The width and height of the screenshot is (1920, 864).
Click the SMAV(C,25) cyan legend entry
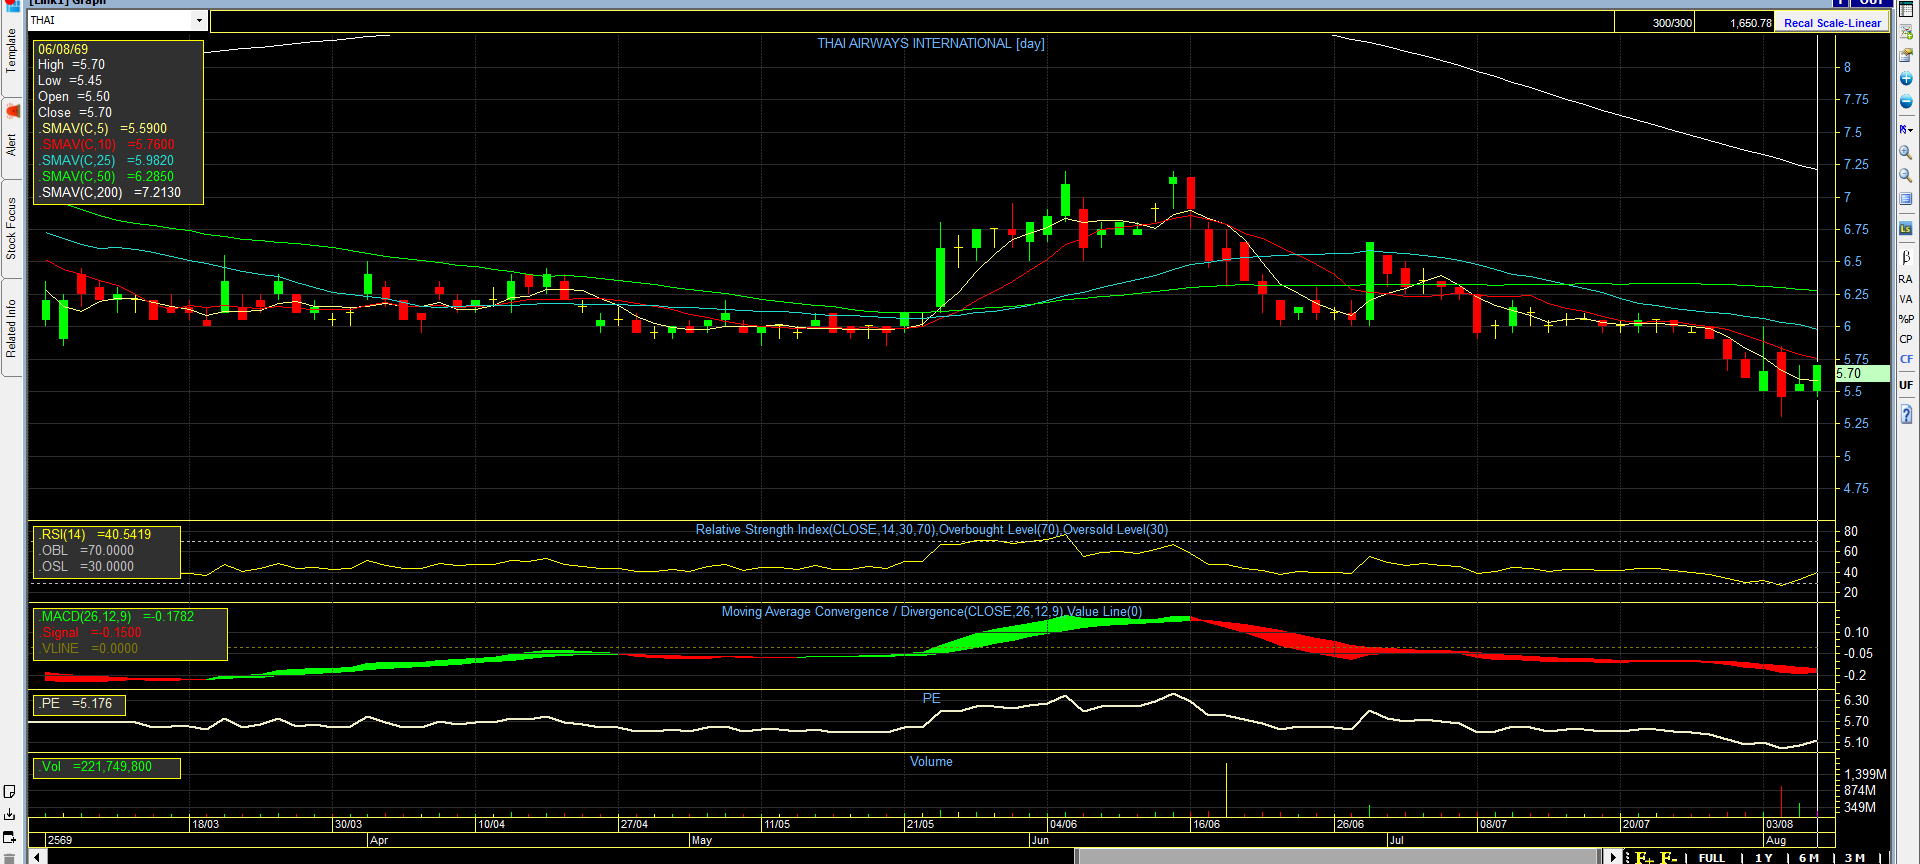coord(107,161)
